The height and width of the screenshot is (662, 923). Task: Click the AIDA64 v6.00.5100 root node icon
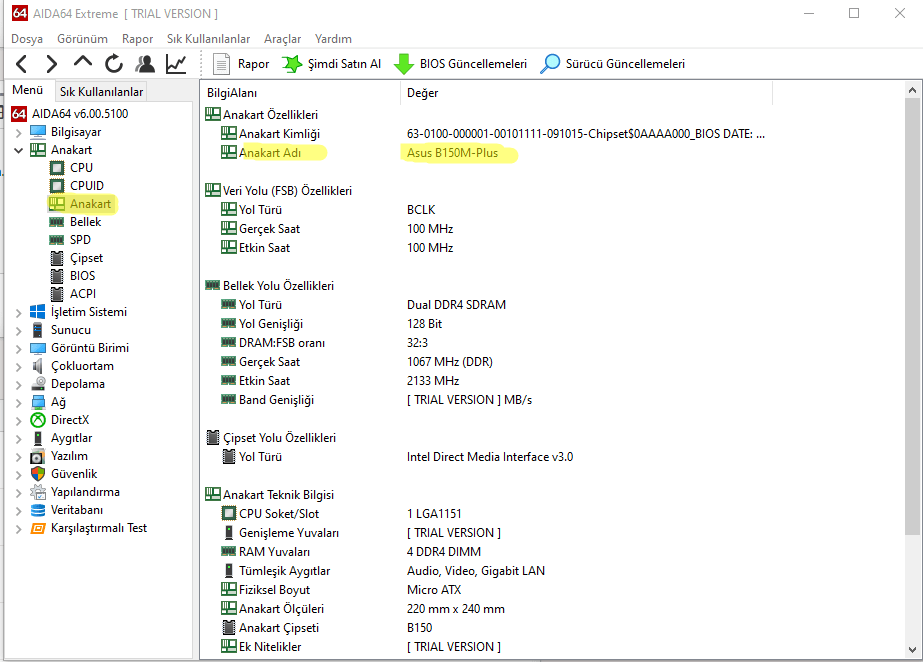click(19, 114)
